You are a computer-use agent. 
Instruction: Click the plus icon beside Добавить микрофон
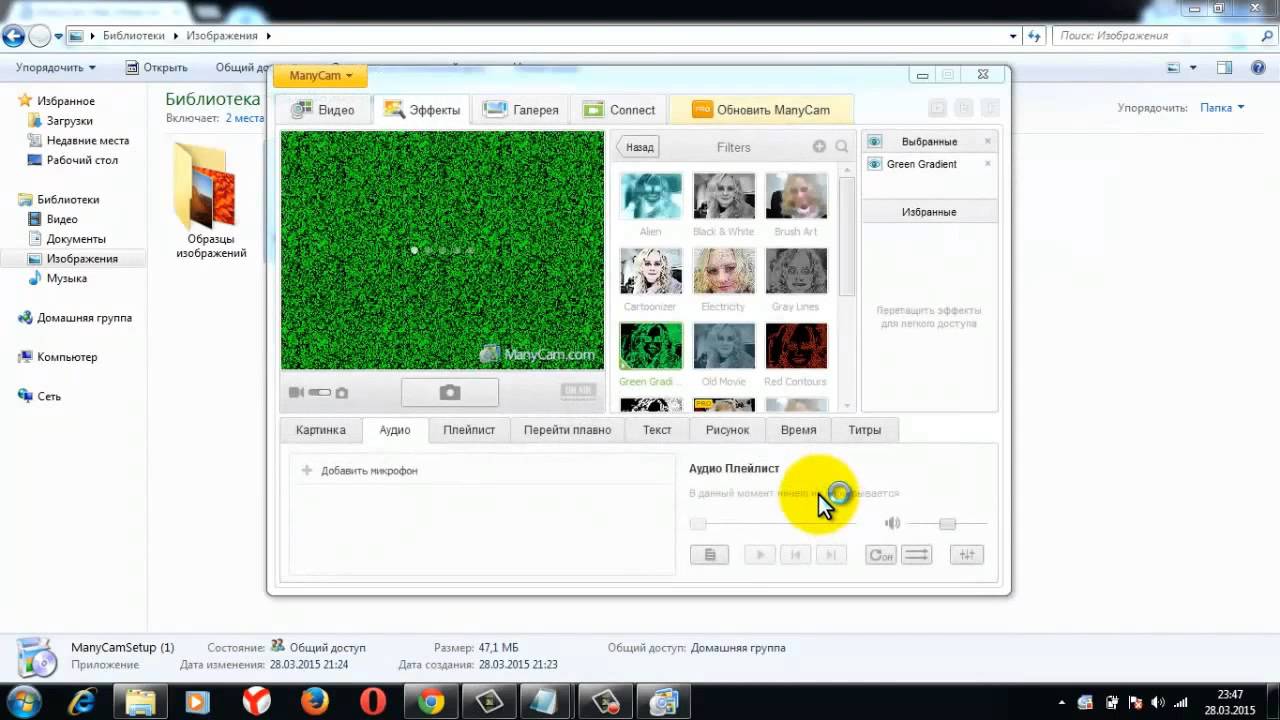pos(307,470)
